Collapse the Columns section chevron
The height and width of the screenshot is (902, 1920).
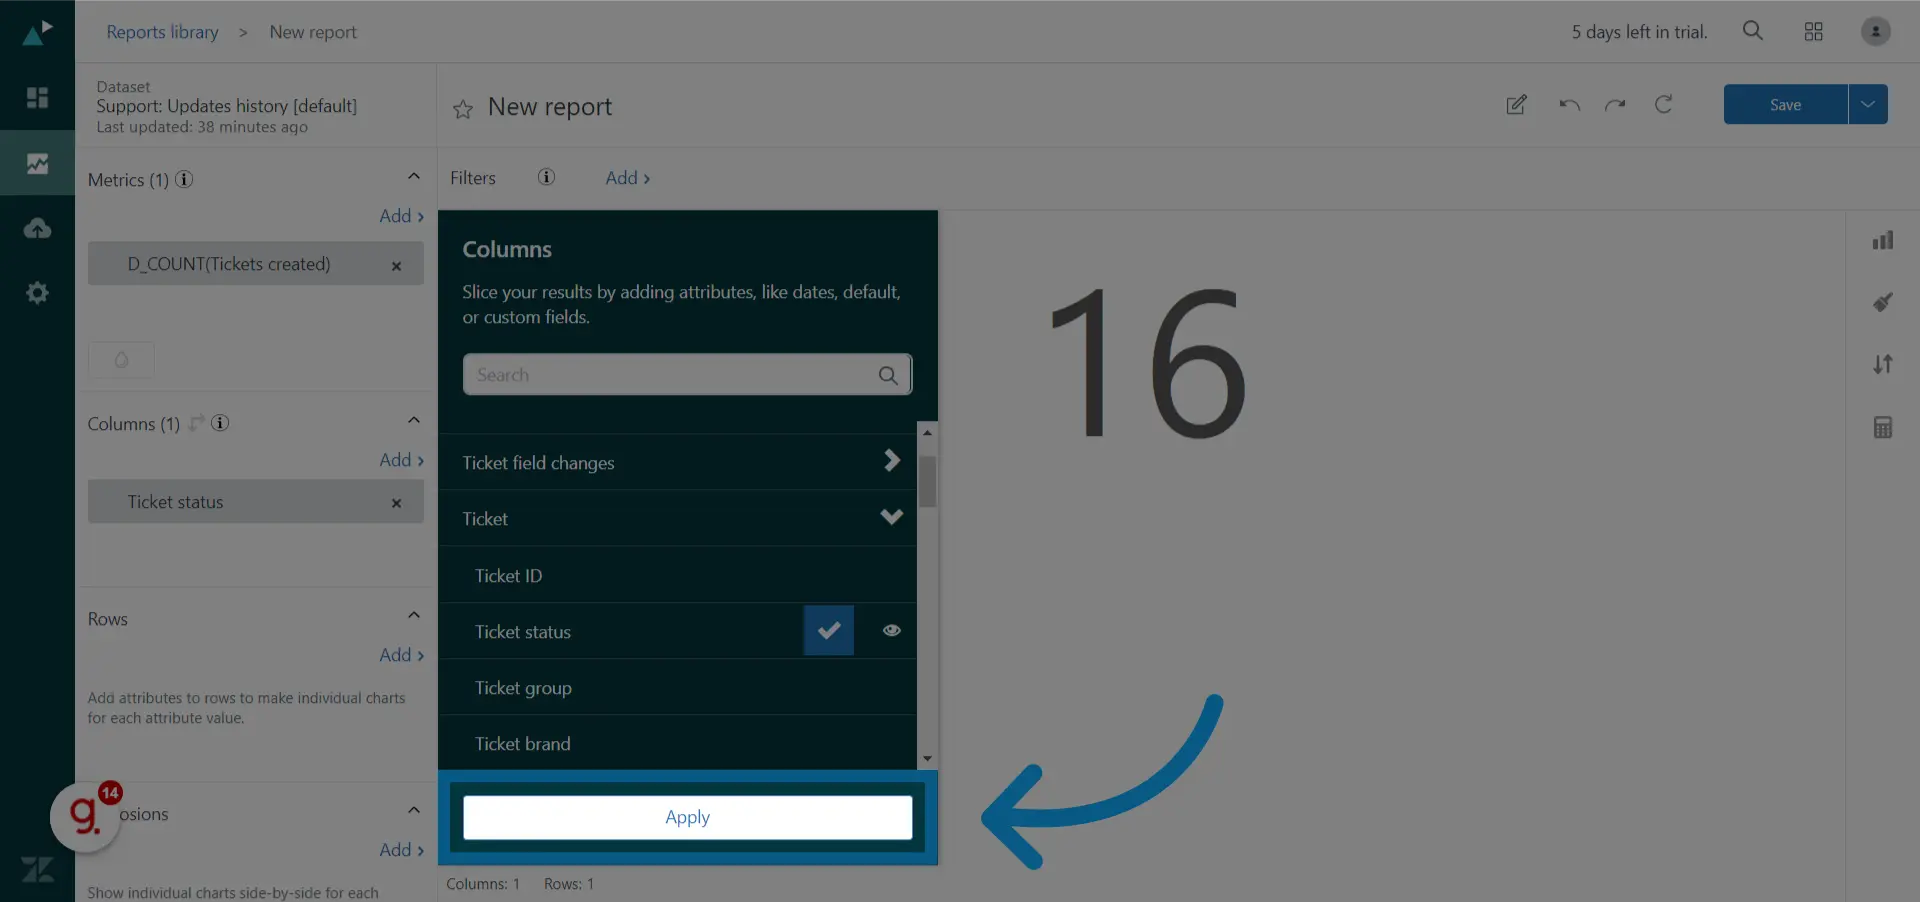tap(414, 420)
